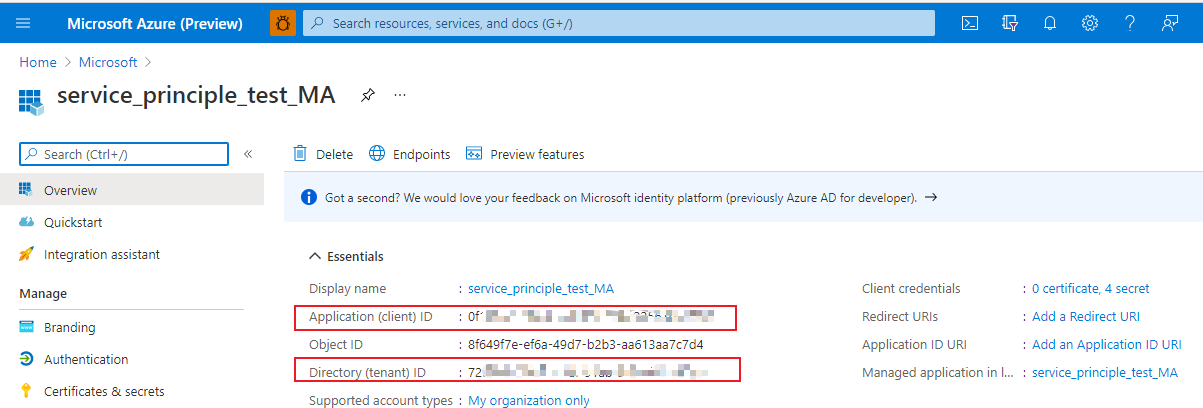Select Quickstart in the sidebar
The image size is (1203, 408).
point(73,222)
